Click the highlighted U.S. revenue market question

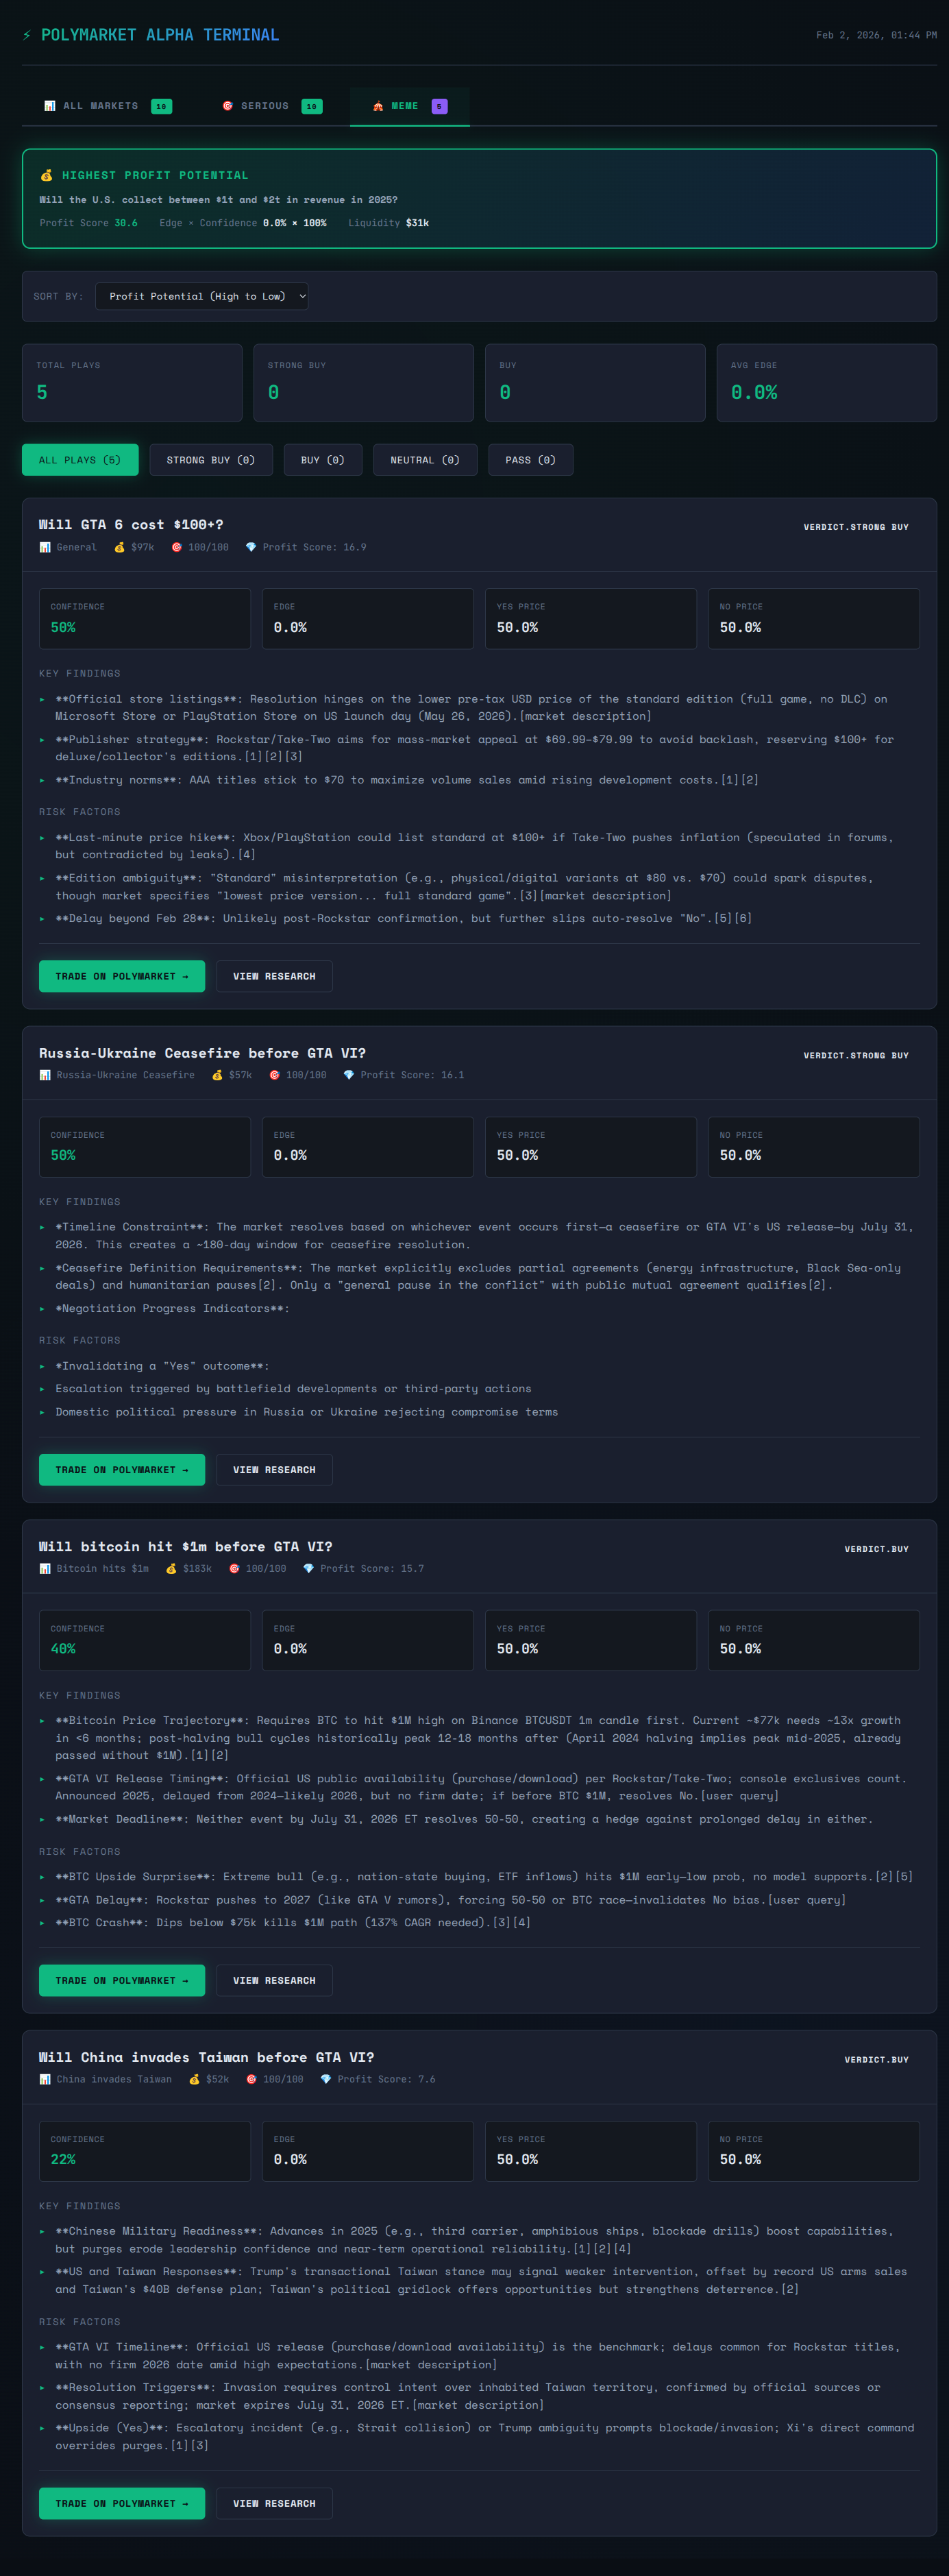[218, 200]
